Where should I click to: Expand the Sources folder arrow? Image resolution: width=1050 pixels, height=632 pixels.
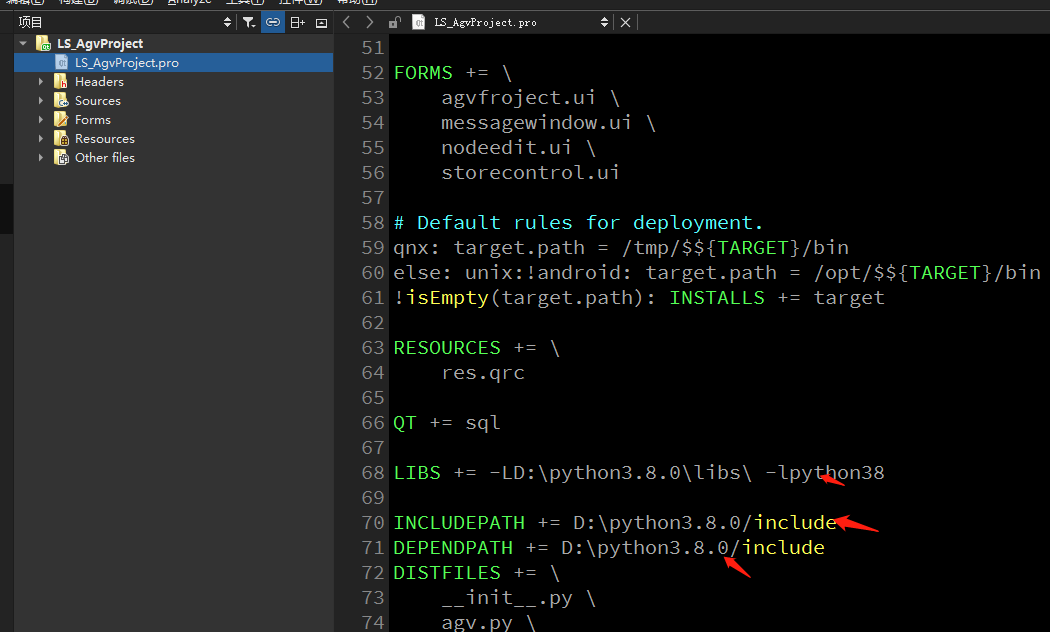click(x=41, y=101)
